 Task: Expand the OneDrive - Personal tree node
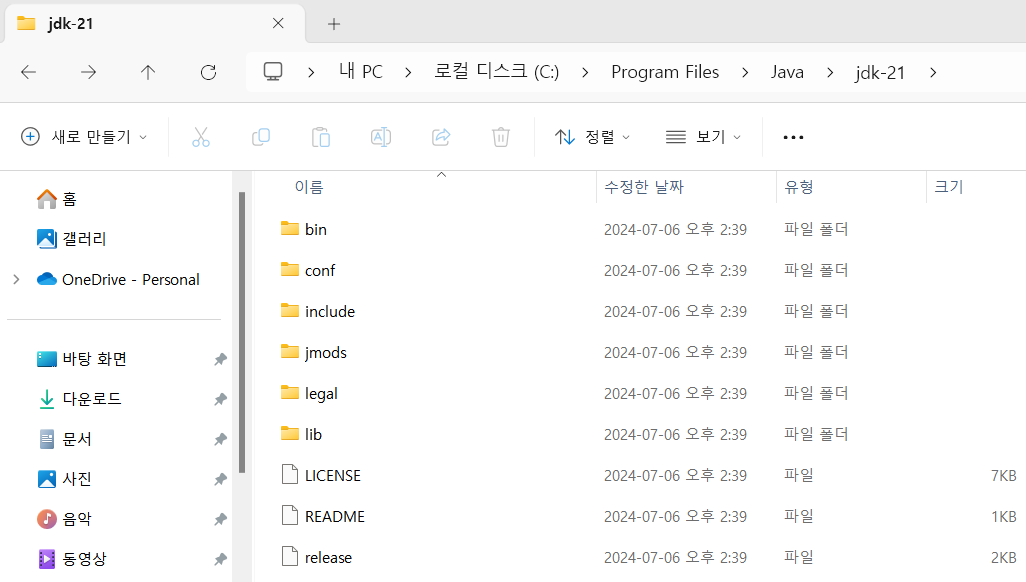coord(16,280)
